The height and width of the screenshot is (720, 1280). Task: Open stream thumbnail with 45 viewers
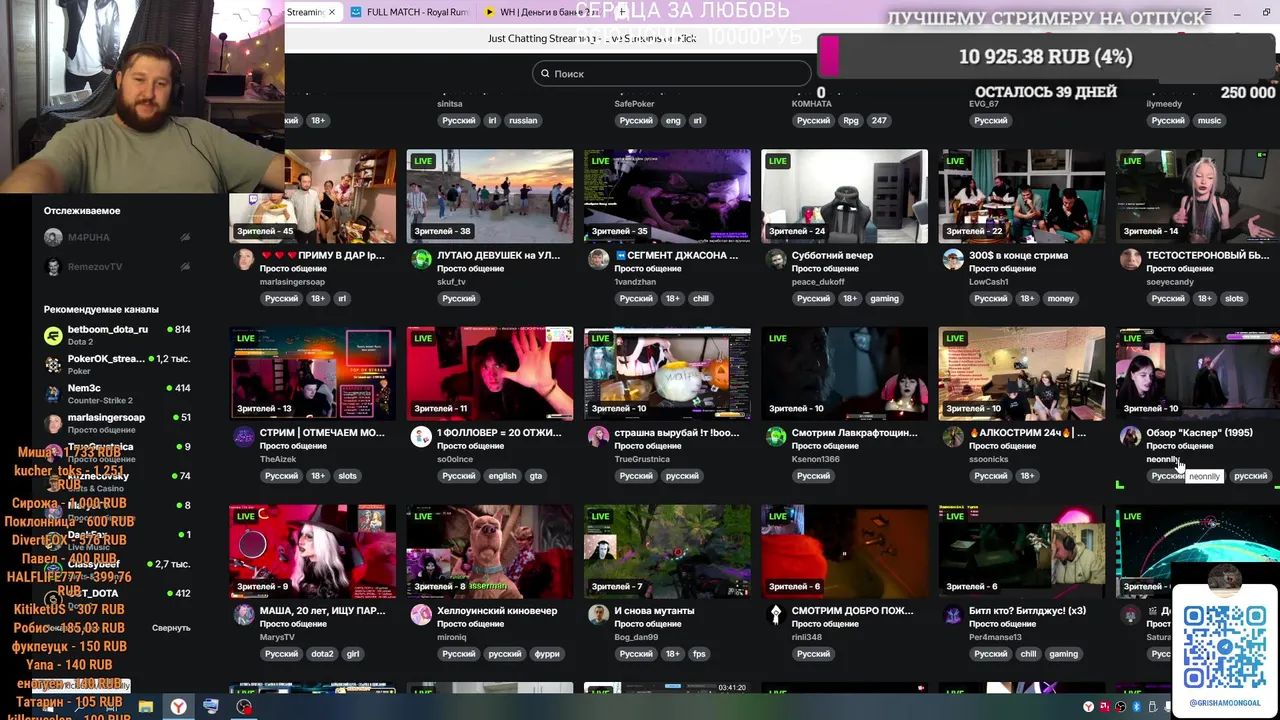(312, 196)
